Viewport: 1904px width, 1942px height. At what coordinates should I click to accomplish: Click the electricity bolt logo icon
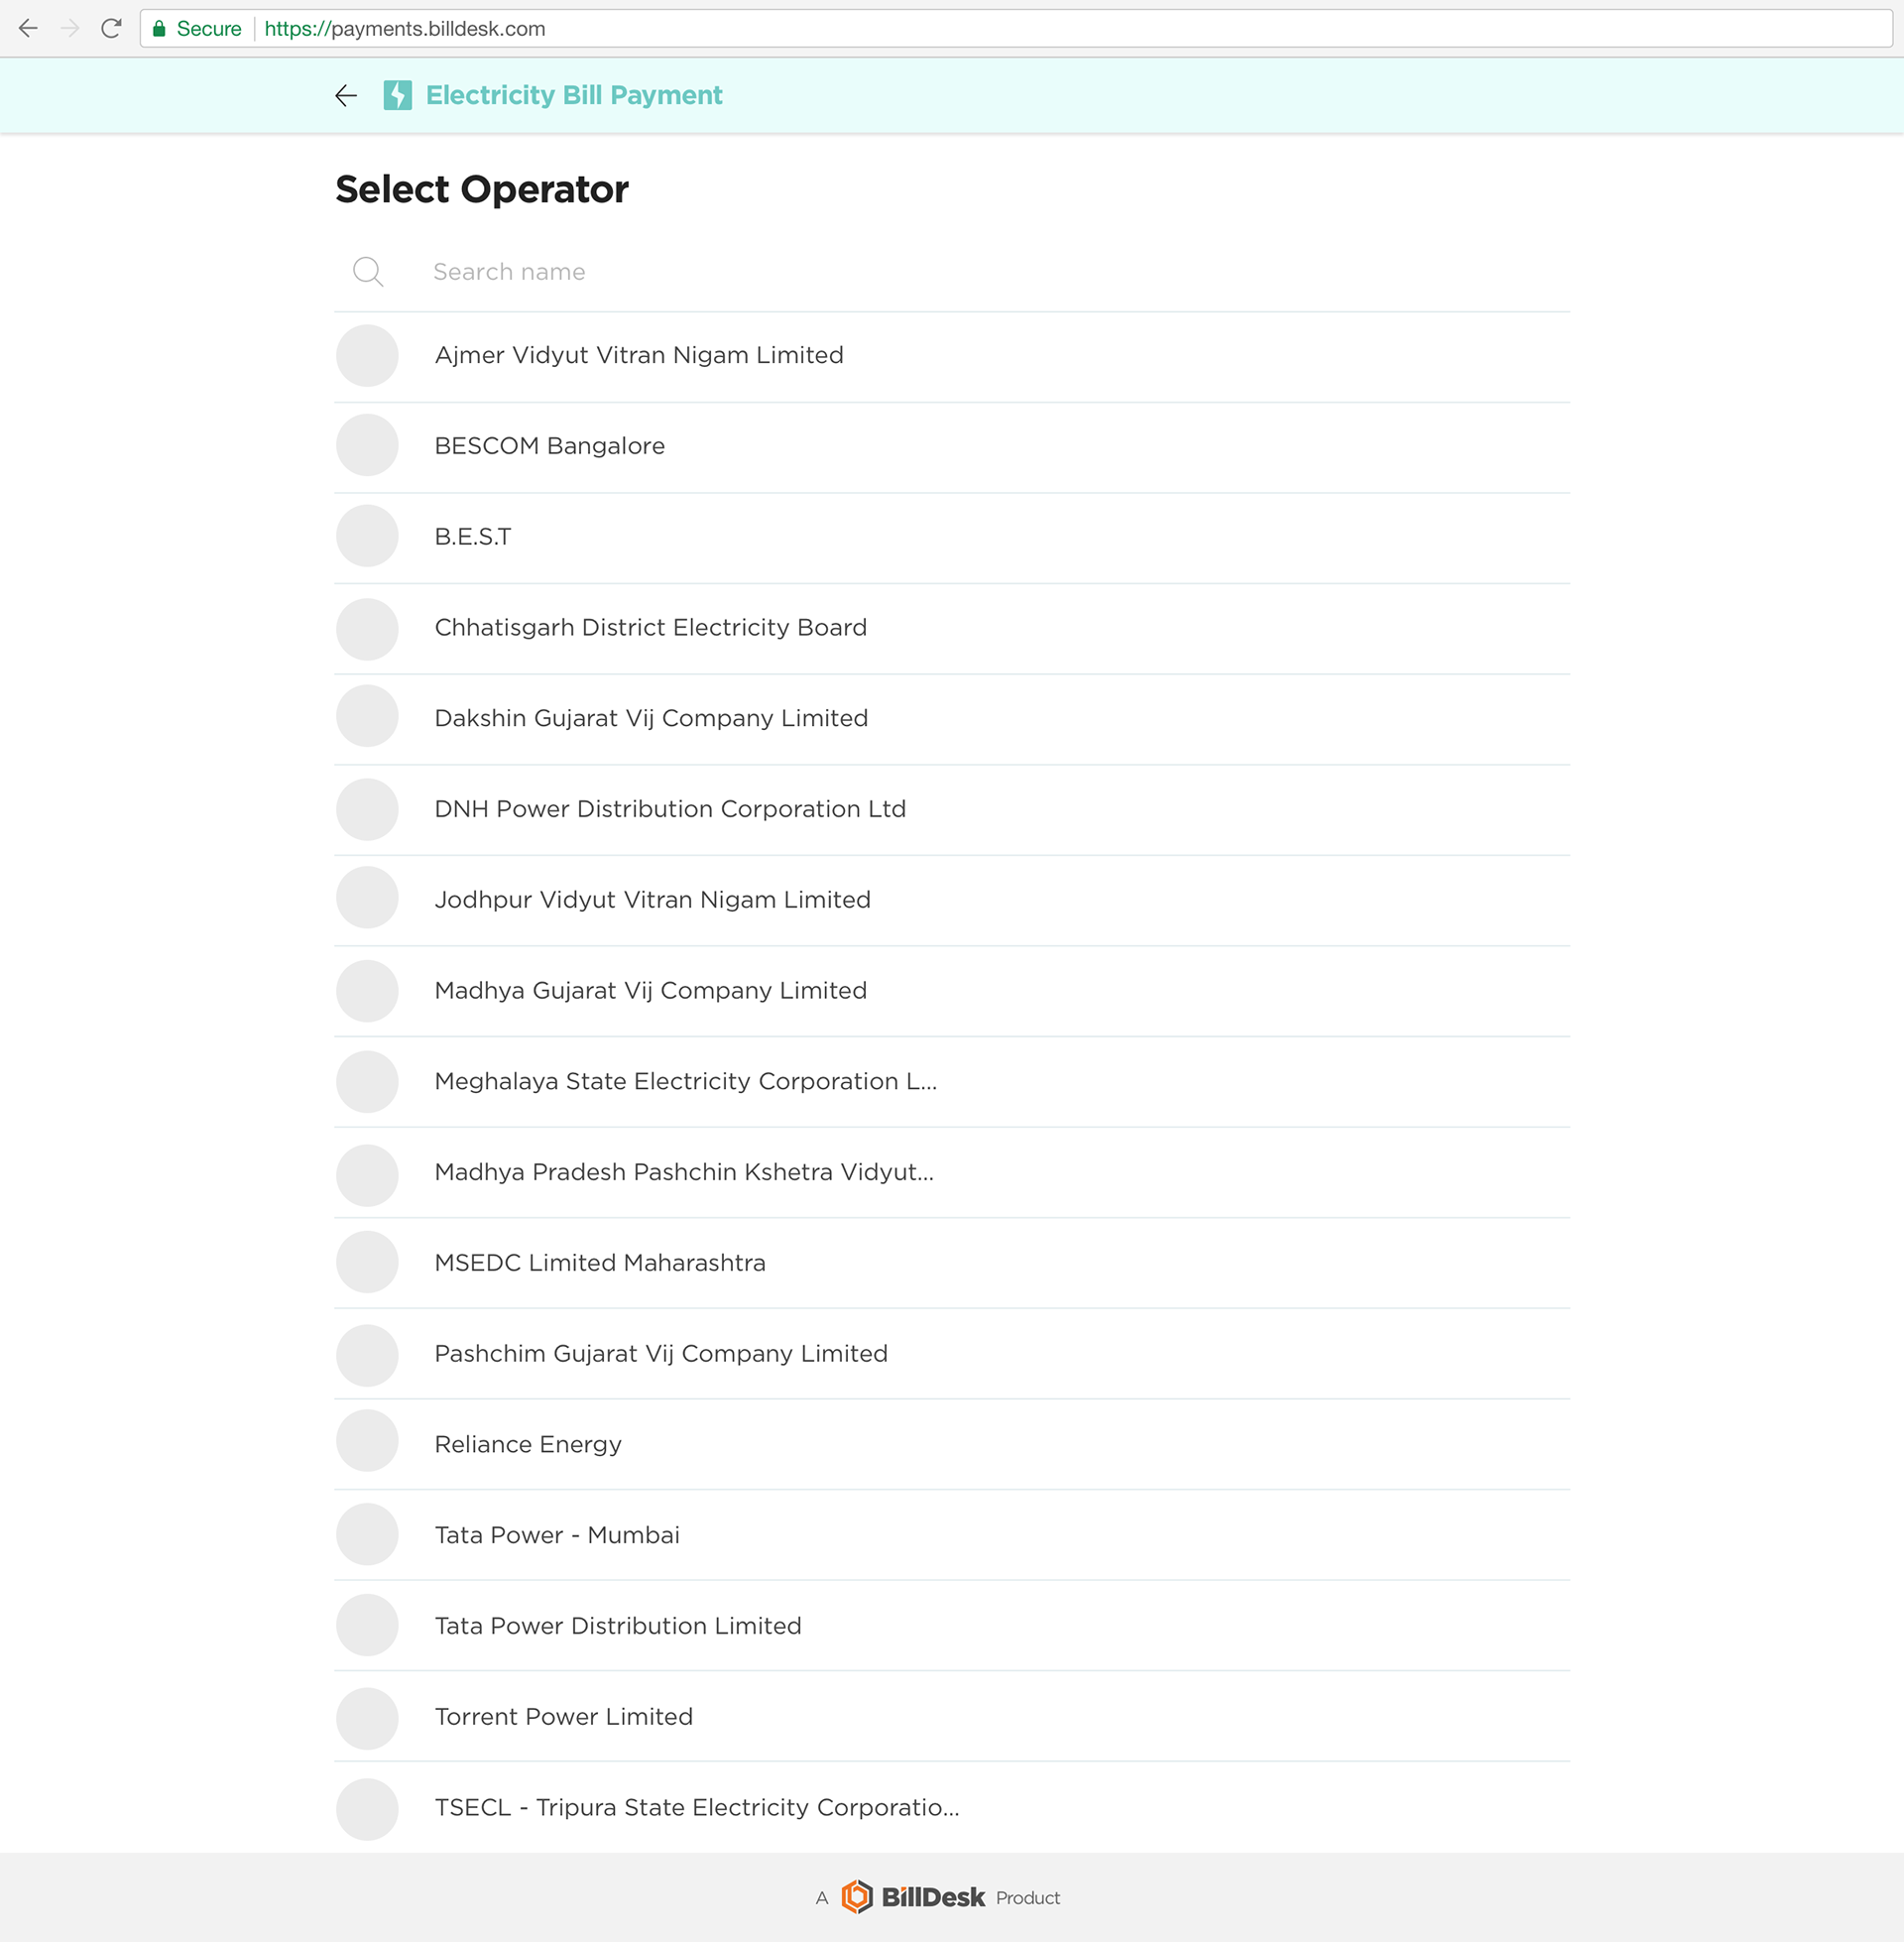(x=398, y=95)
